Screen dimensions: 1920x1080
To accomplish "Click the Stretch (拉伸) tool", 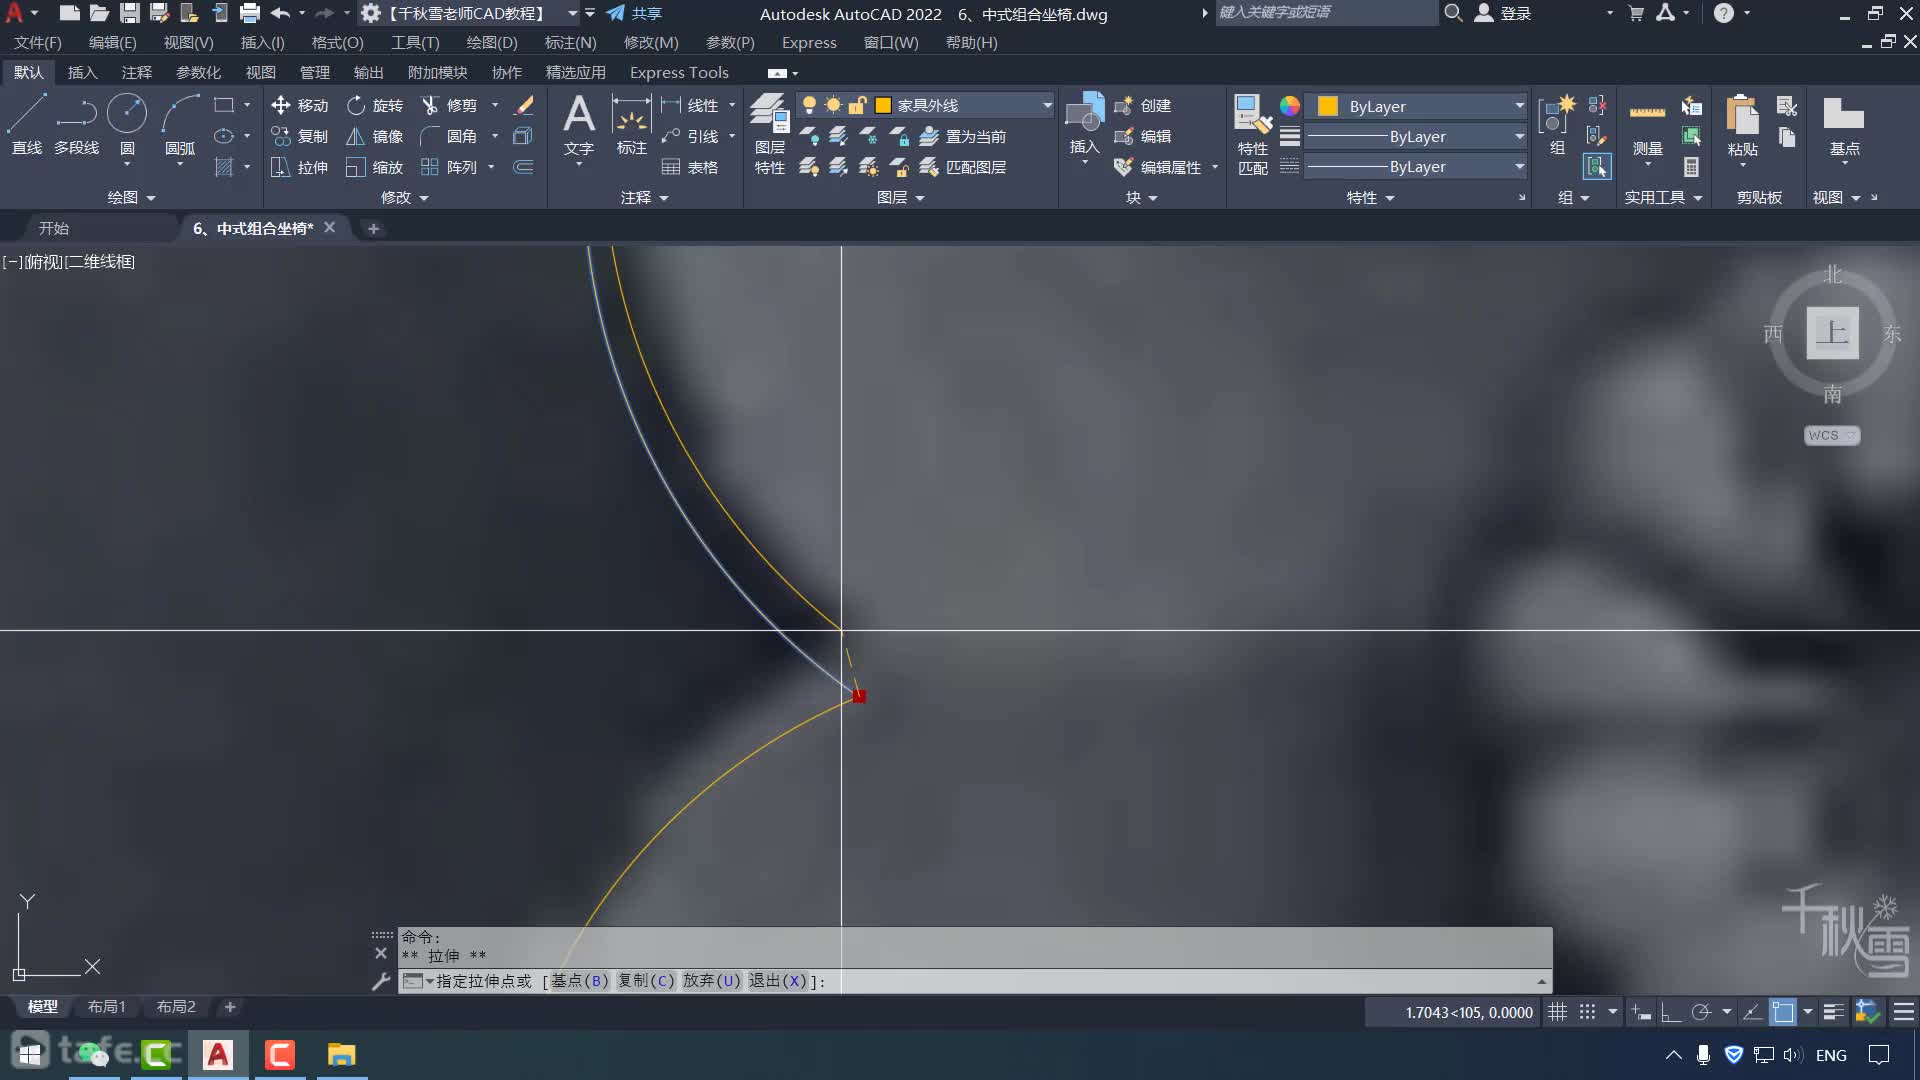I will (x=300, y=167).
